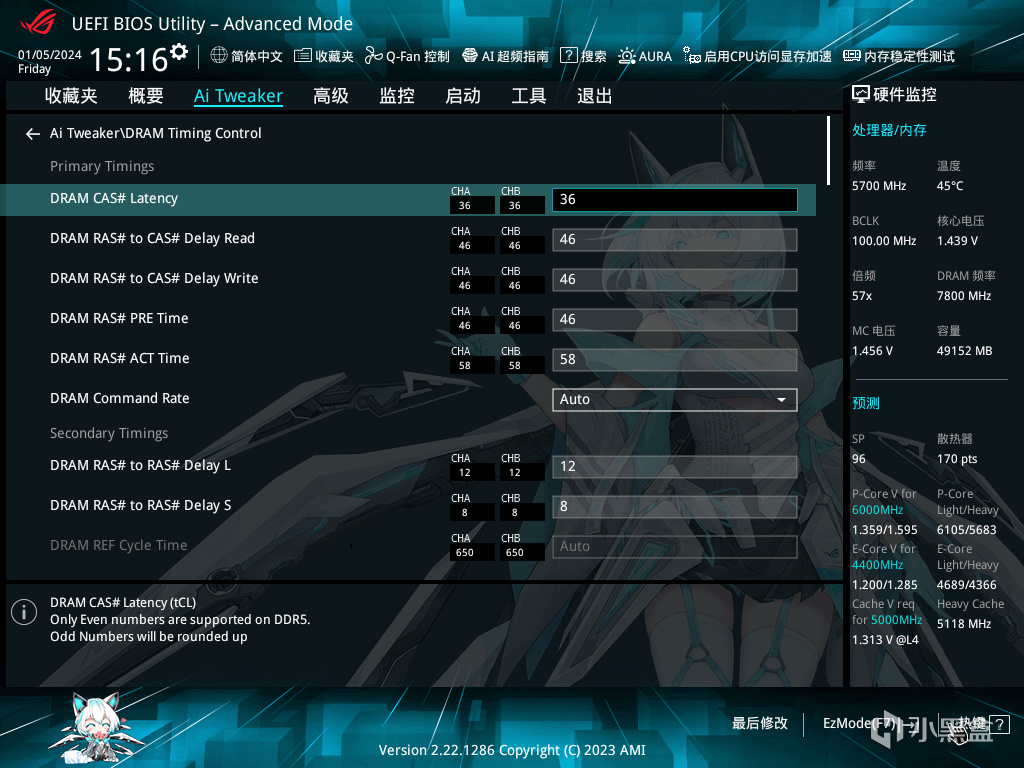Click the DRAM RAS# ACT Time field

coord(675,360)
